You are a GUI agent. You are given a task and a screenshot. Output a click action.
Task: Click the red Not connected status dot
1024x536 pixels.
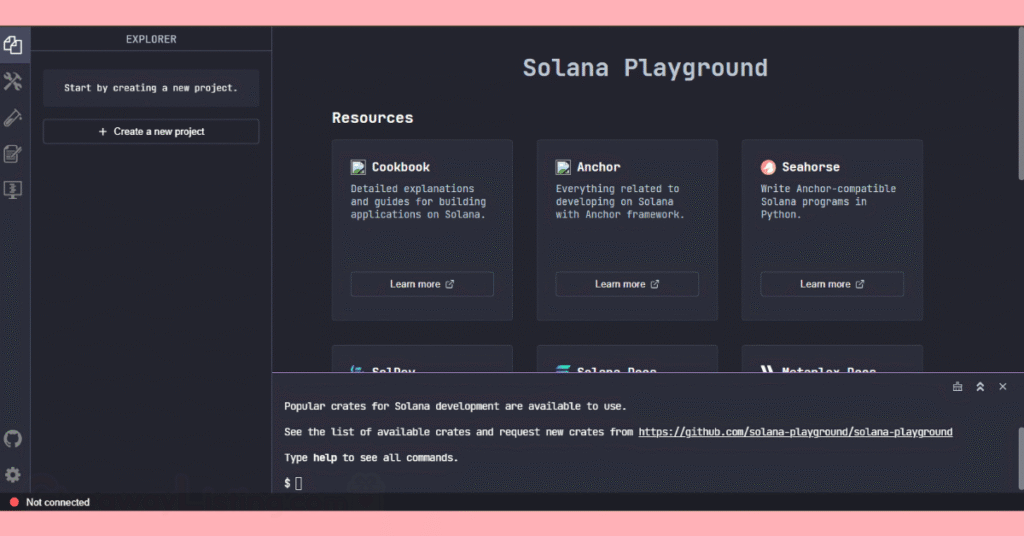[14, 502]
